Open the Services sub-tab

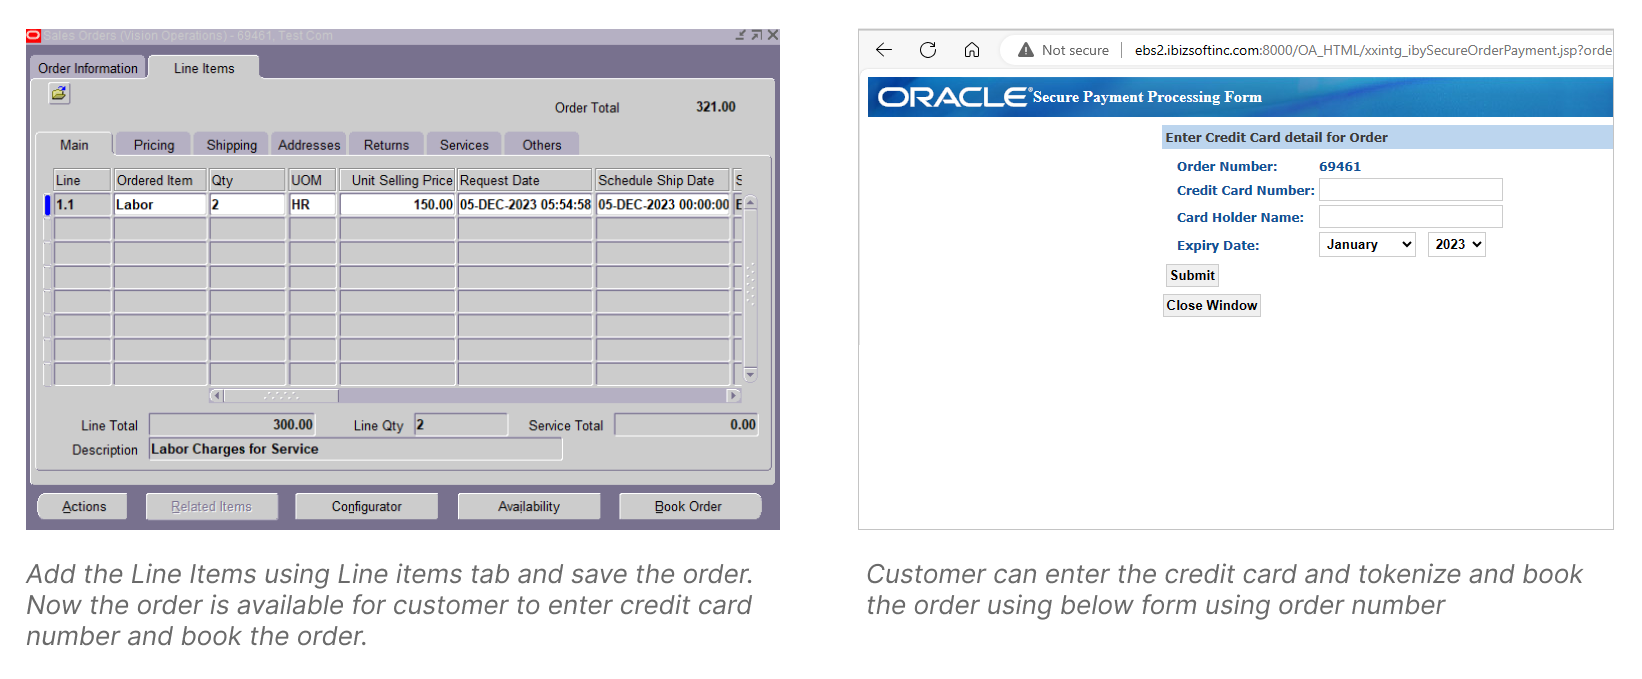[x=464, y=145]
